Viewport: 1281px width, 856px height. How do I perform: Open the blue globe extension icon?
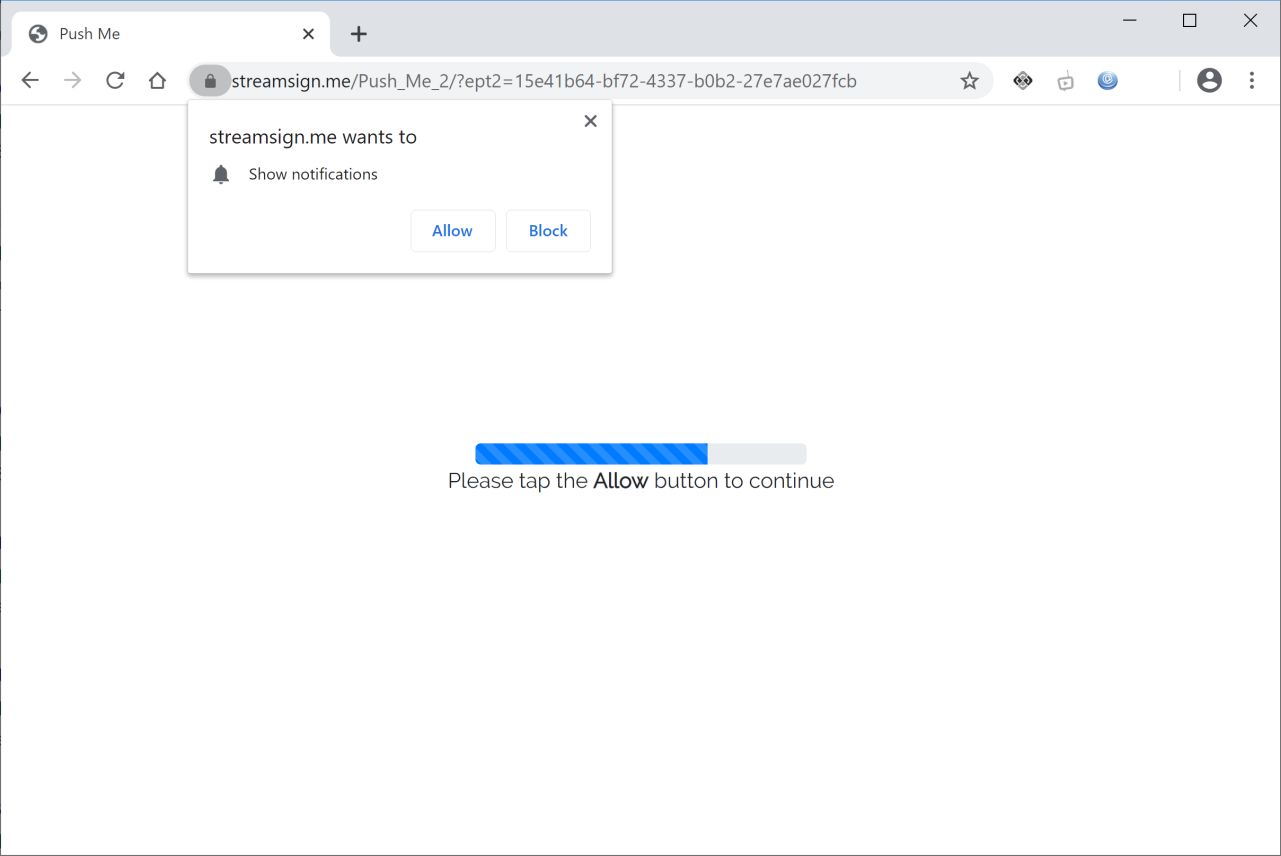coord(1108,81)
